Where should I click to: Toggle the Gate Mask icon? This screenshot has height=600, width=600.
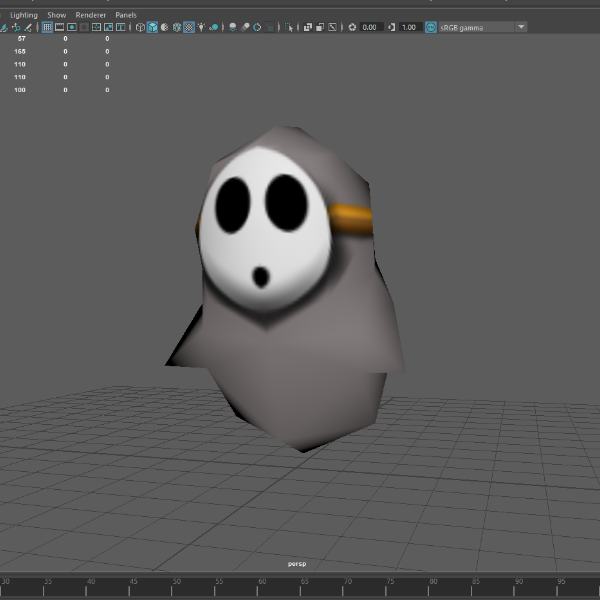coord(84,27)
